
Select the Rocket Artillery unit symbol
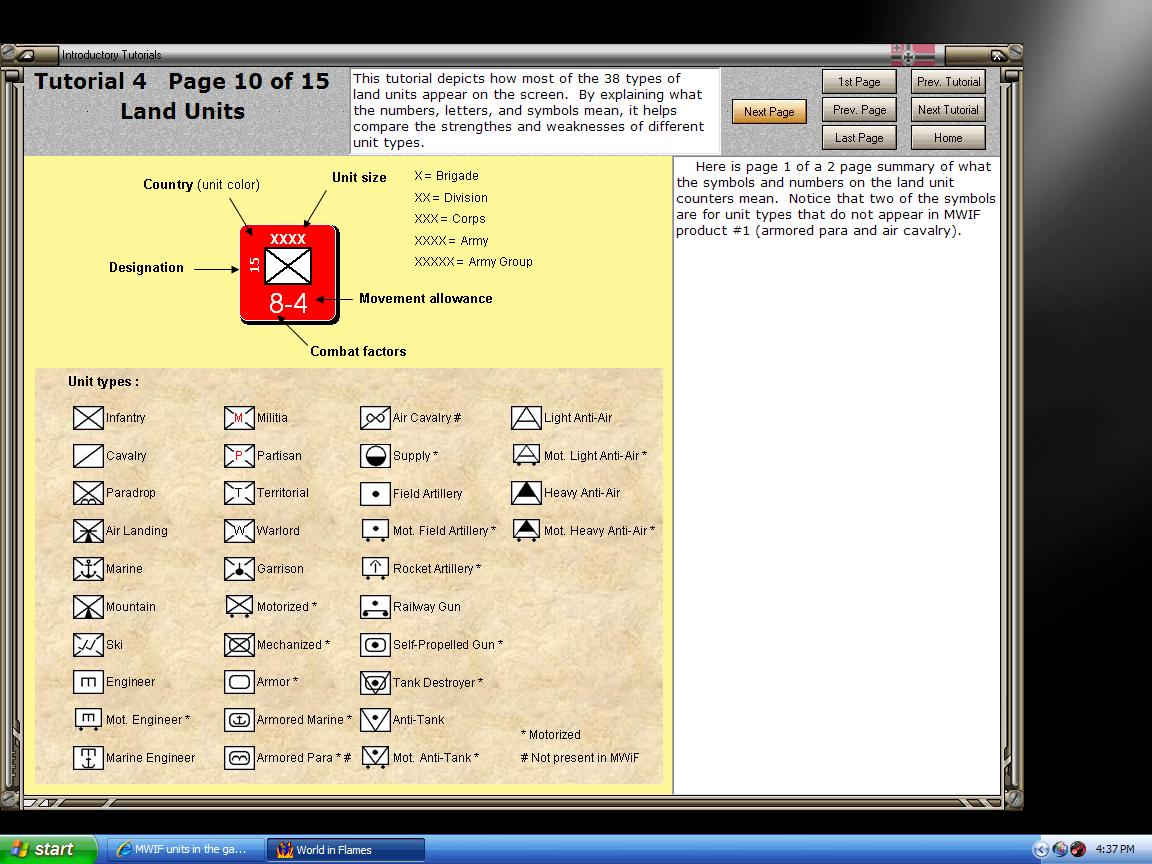click(x=375, y=569)
